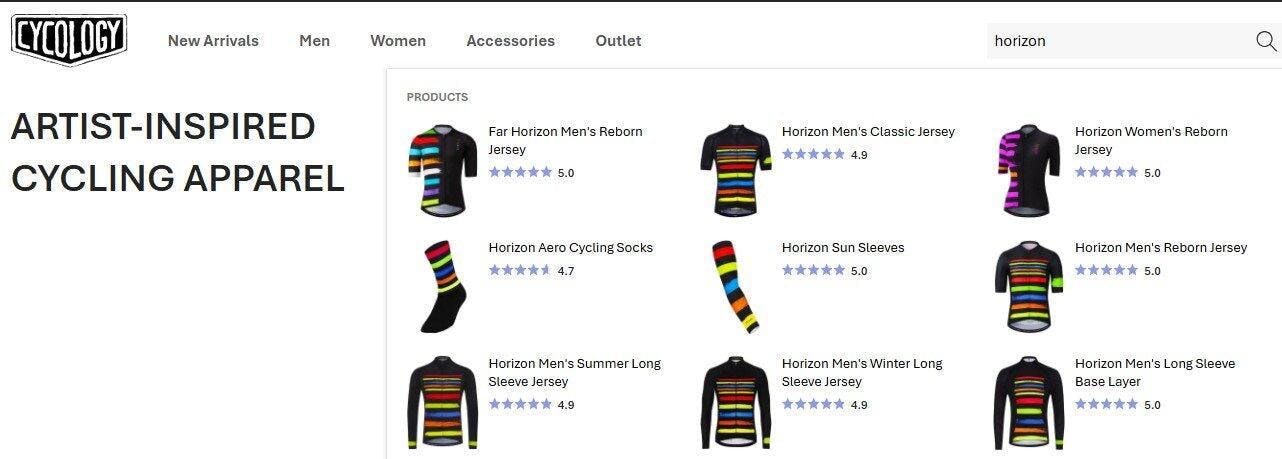The image size is (1282, 459).
Task: Click Horizon Men's Winter Long Sleeve thumbnail
Action: pos(736,402)
